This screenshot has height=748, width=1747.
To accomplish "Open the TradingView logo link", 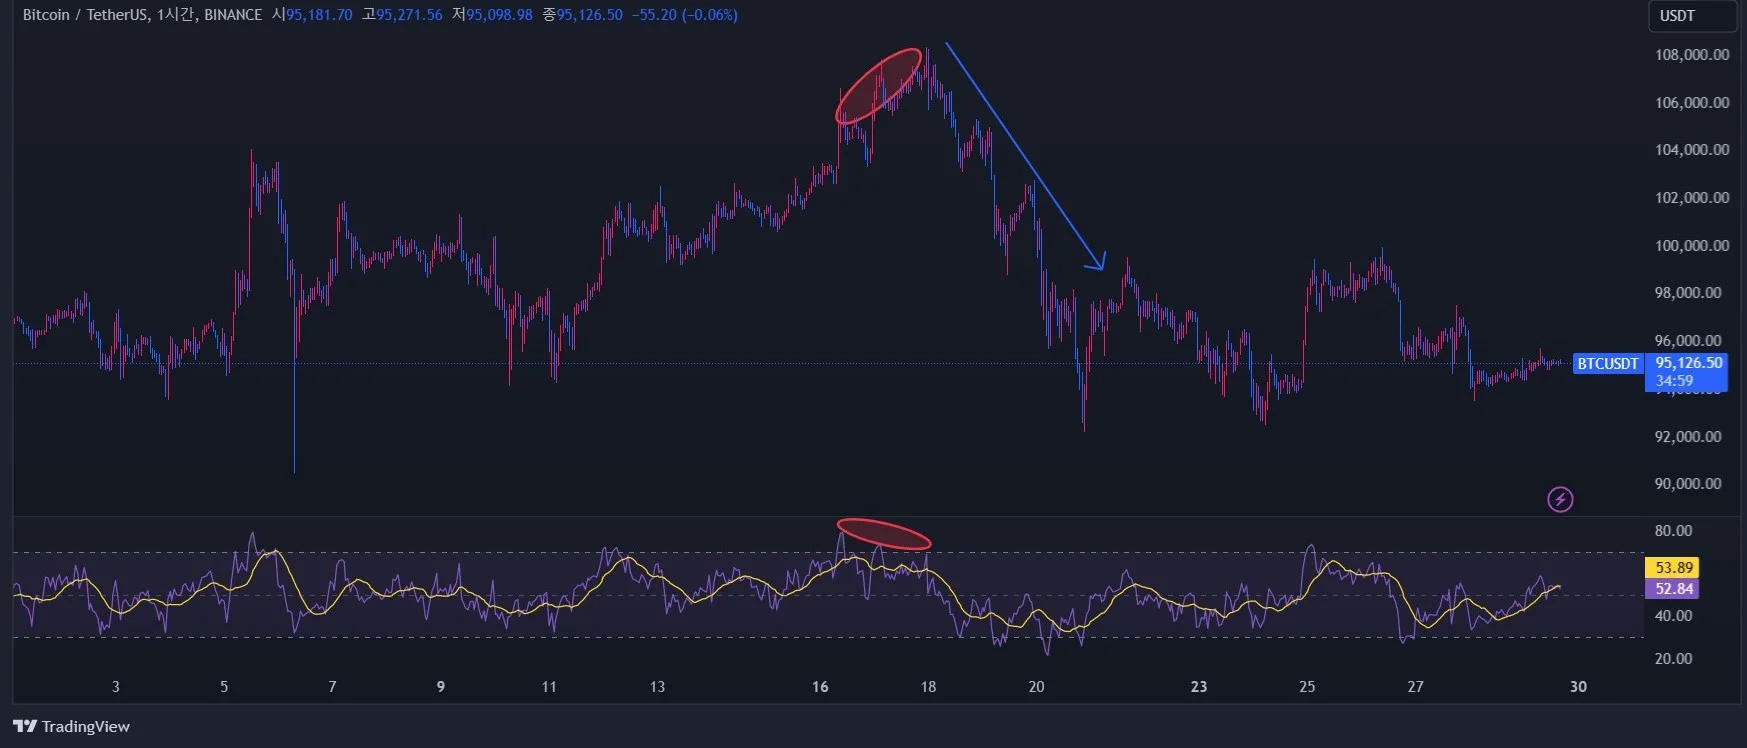I will [x=71, y=727].
